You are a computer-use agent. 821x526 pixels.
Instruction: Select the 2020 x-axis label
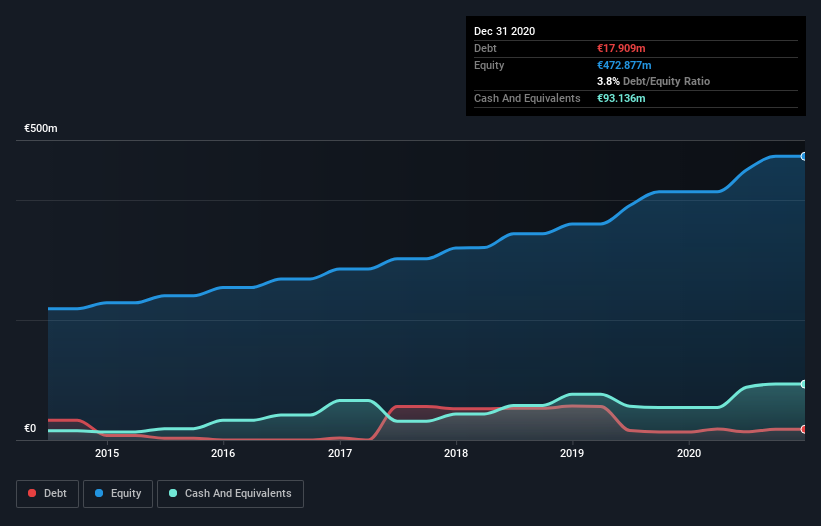point(689,453)
